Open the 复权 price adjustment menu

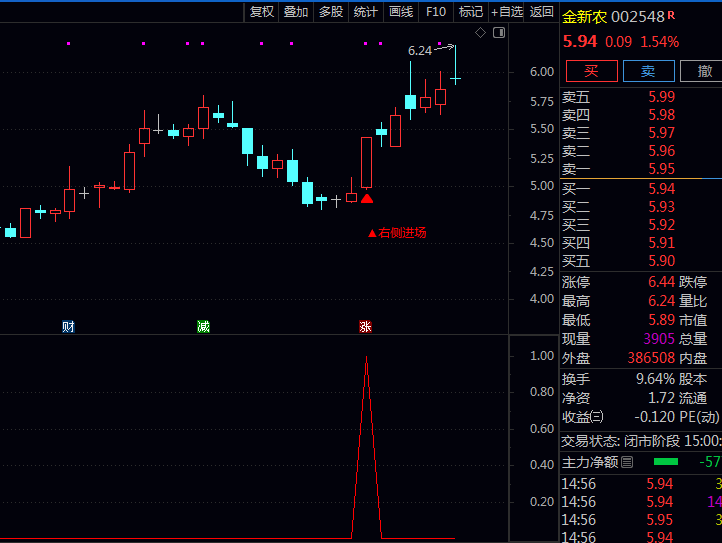tap(262, 12)
